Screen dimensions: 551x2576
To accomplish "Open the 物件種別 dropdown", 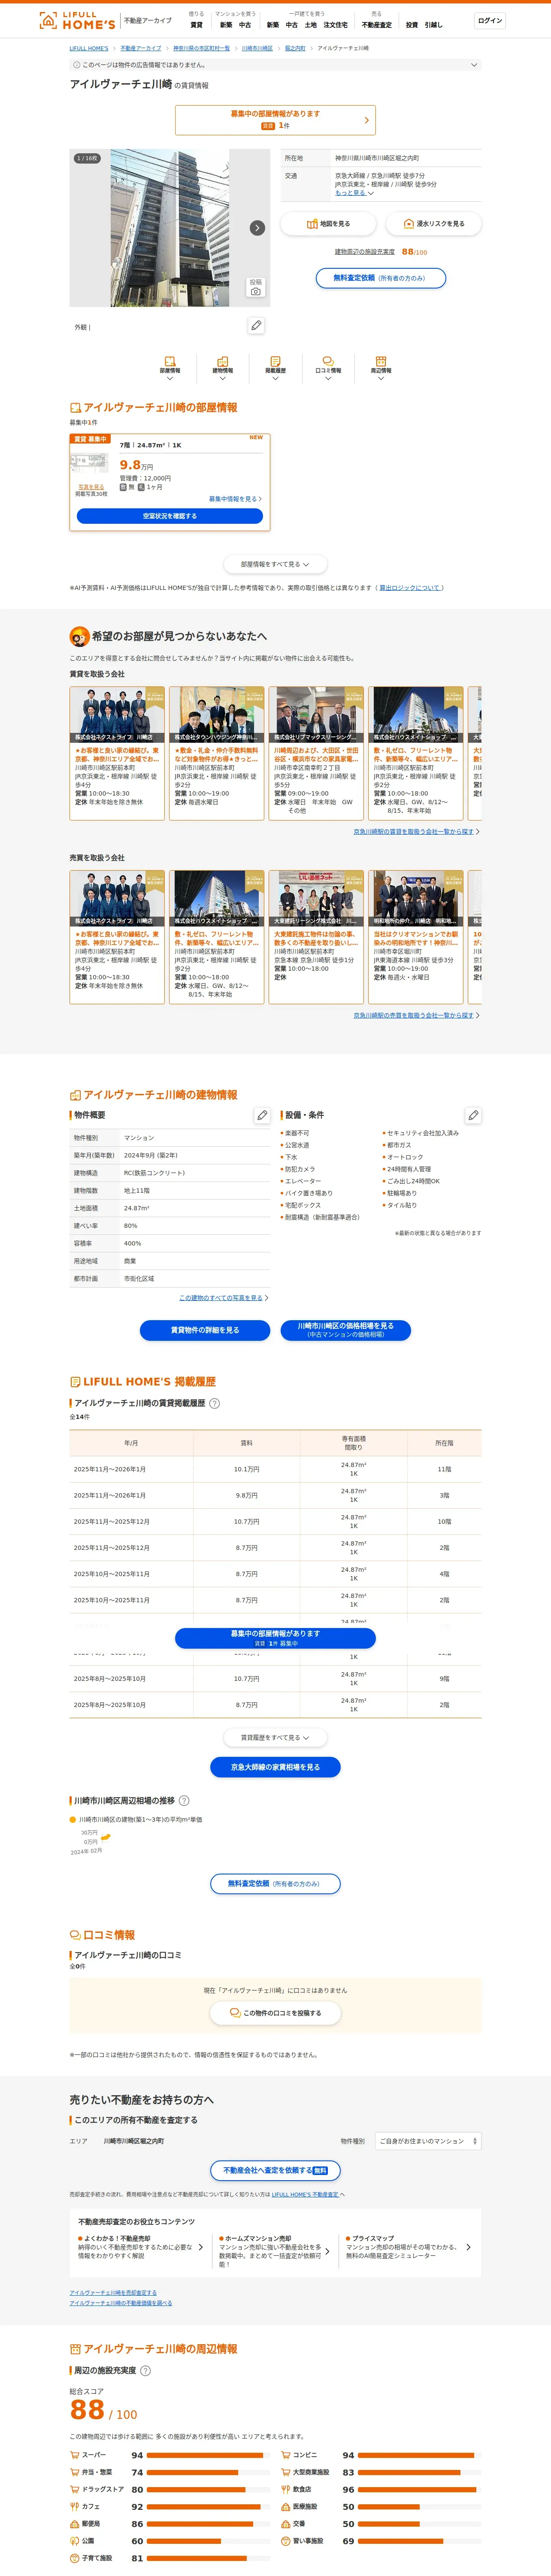I will (428, 2141).
